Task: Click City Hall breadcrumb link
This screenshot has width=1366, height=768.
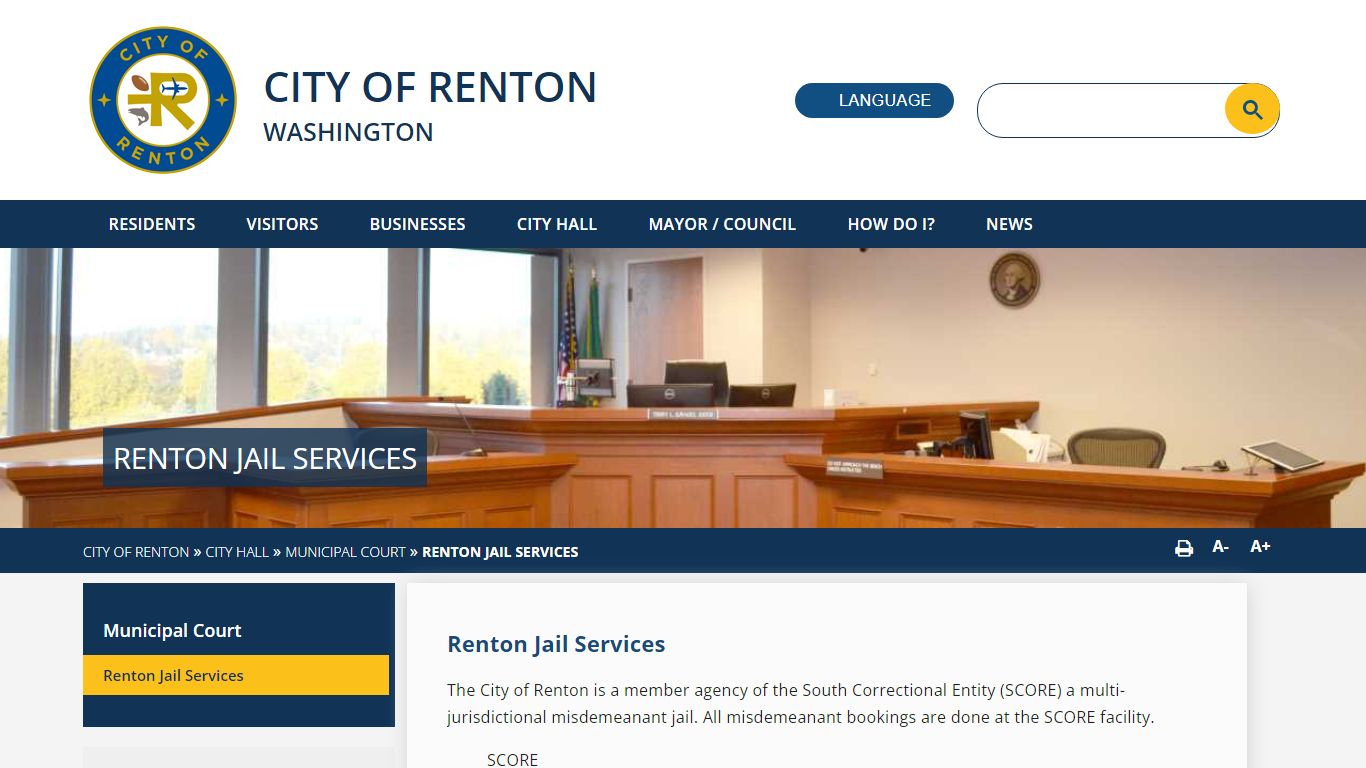Action: pos(237,552)
